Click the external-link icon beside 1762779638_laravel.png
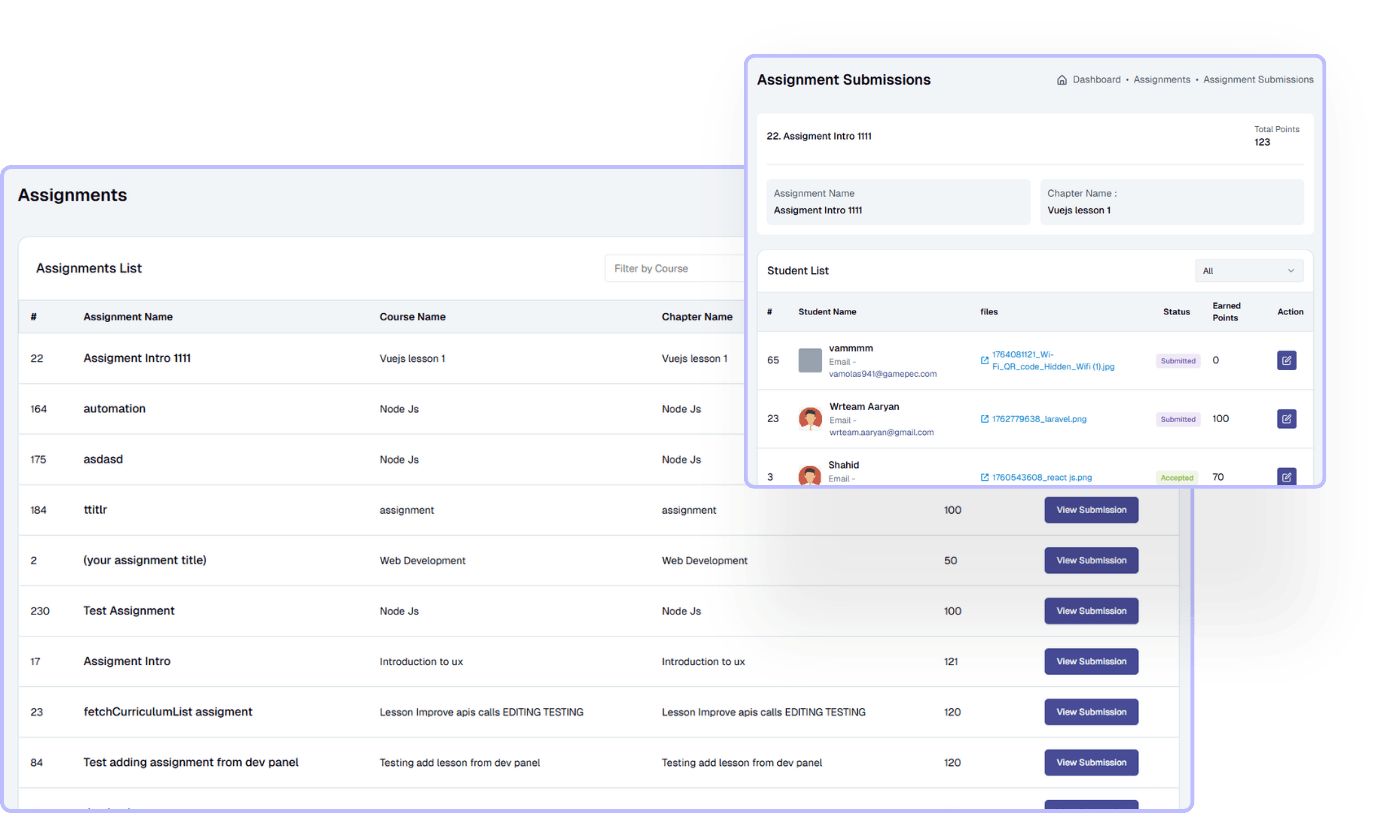 [985, 419]
